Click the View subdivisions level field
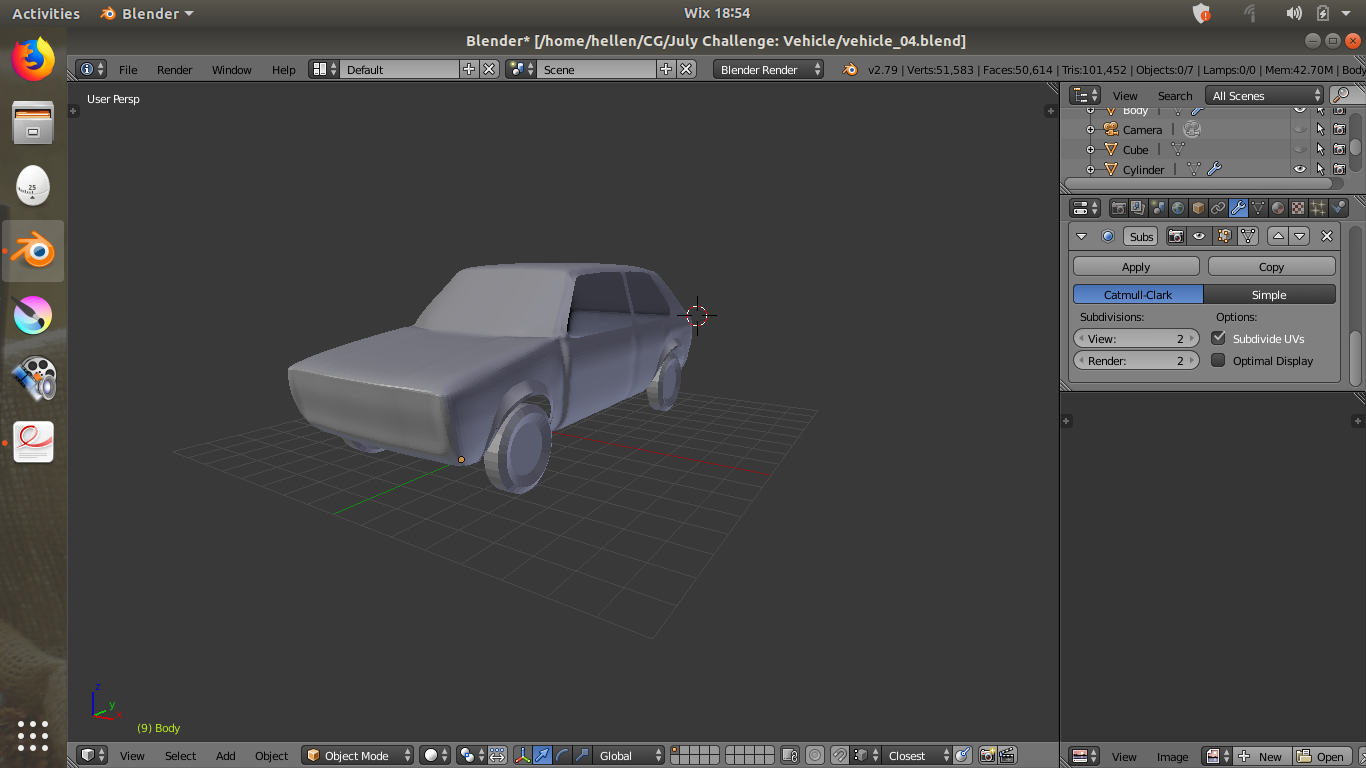 (1136, 339)
